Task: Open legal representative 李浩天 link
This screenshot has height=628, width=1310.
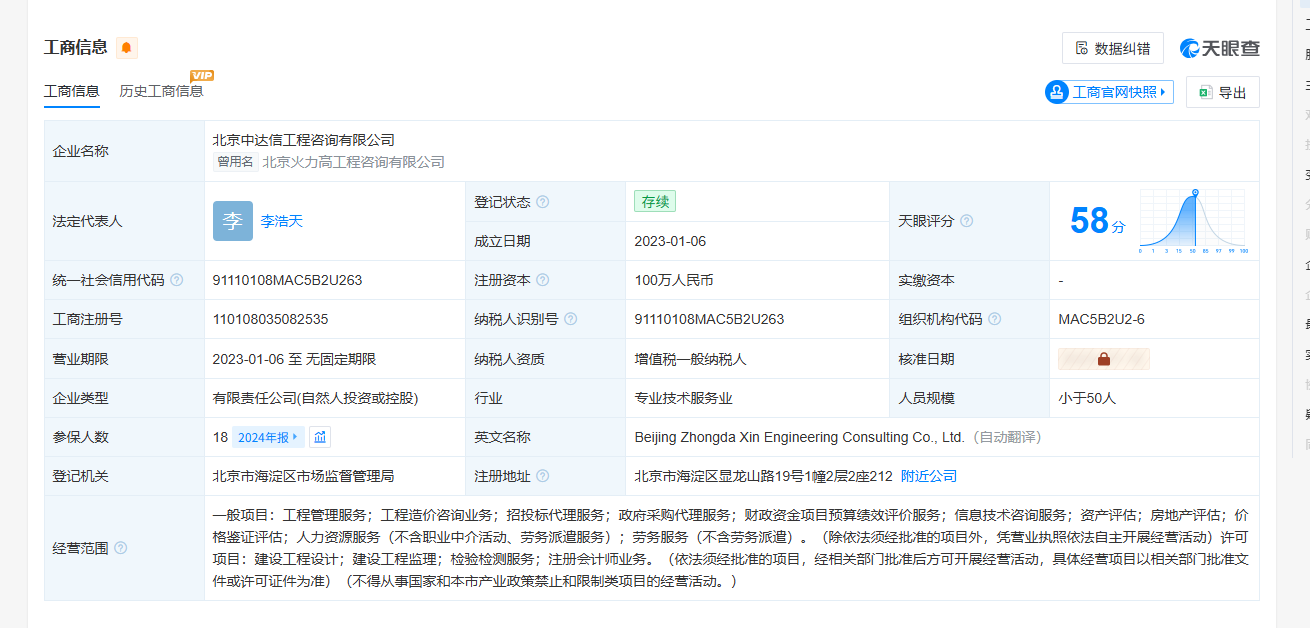Action: tap(281, 221)
